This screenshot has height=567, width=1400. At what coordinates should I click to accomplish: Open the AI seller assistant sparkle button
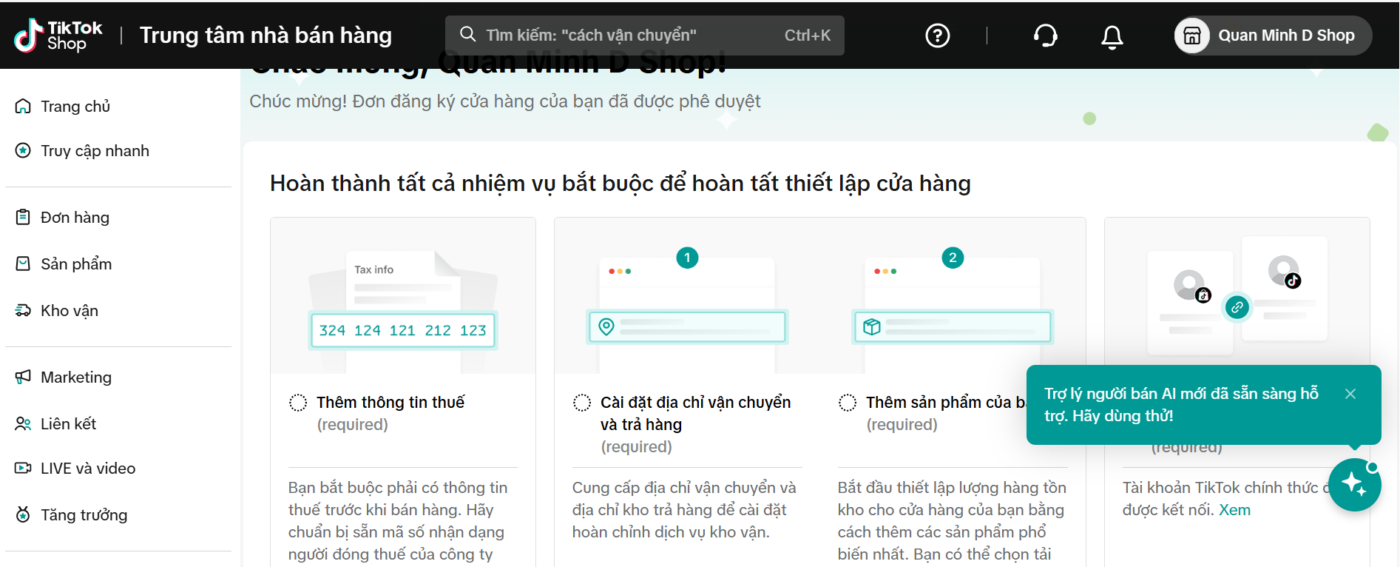[1354, 485]
